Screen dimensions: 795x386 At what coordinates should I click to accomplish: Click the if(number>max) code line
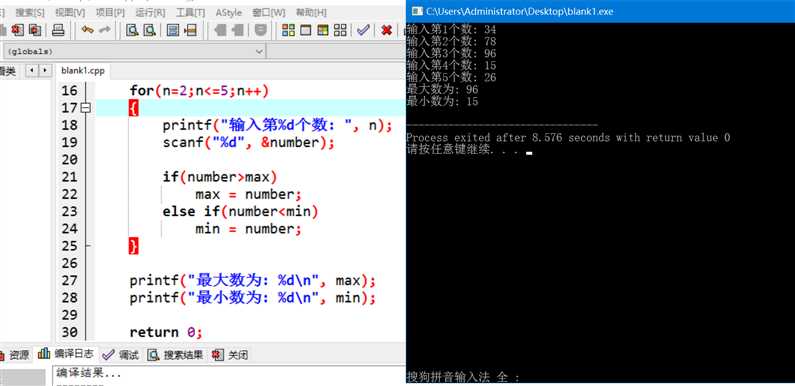(x=220, y=177)
